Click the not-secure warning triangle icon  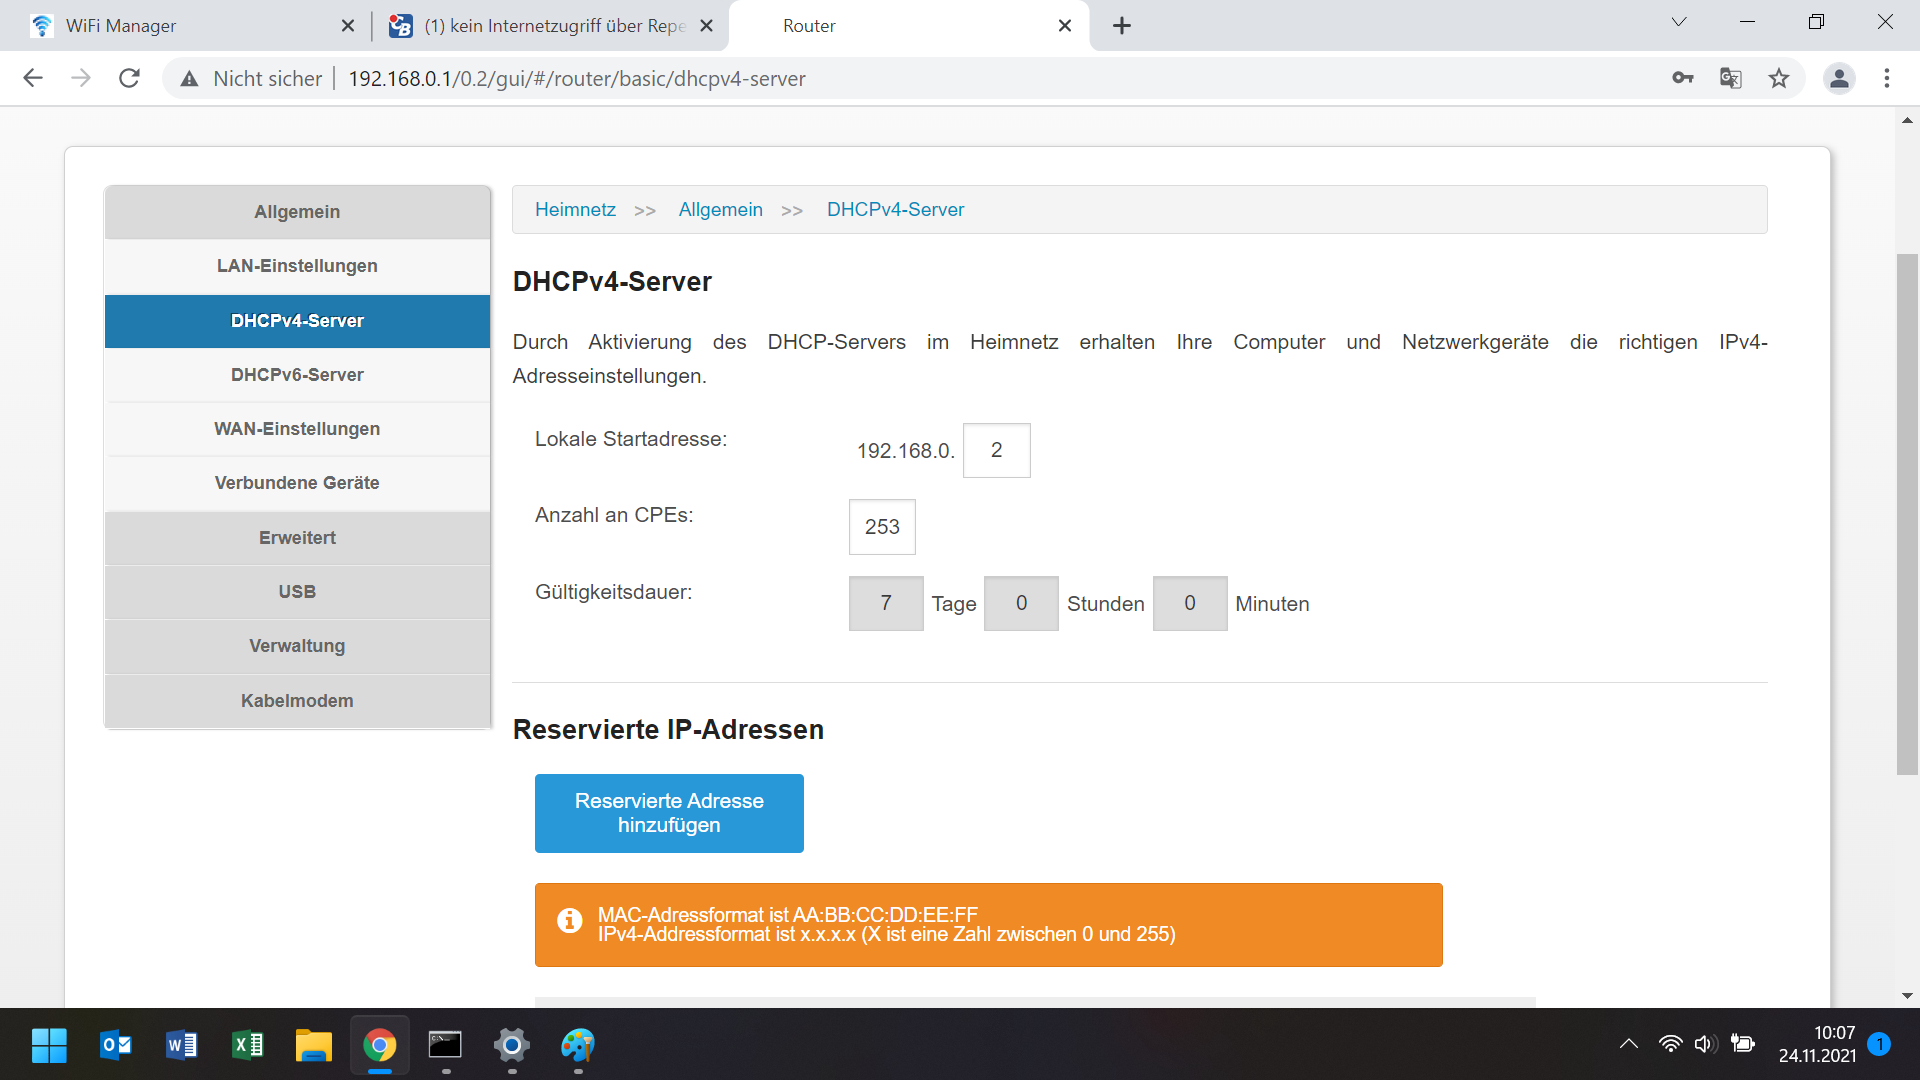point(189,79)
